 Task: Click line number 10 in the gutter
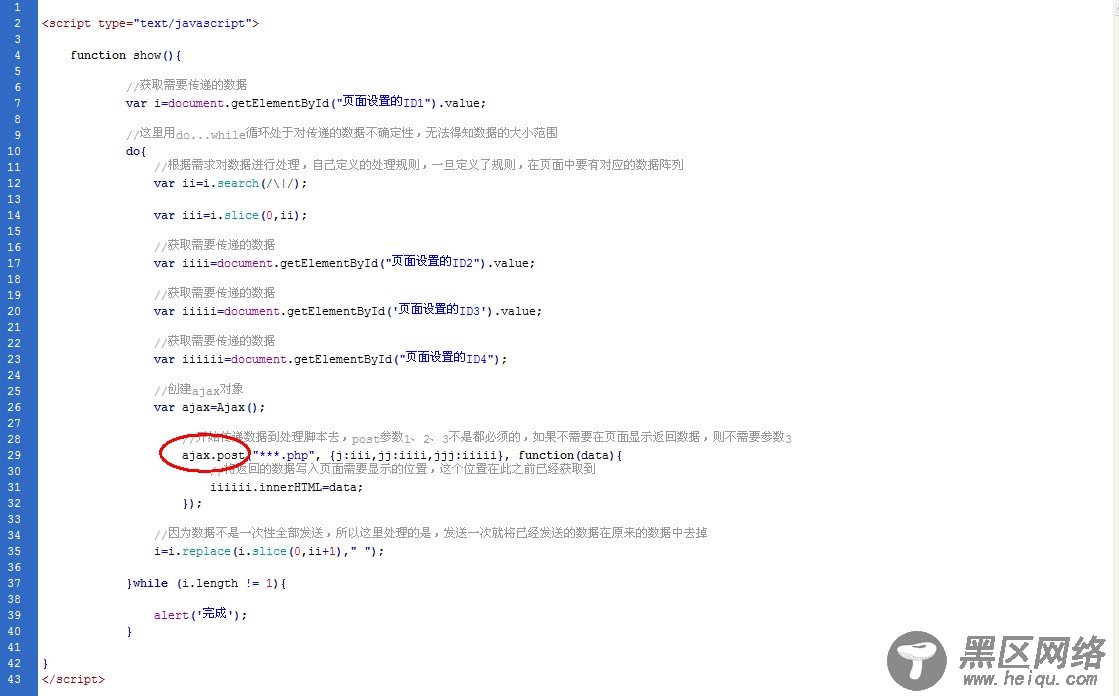(x=14, y=151)
